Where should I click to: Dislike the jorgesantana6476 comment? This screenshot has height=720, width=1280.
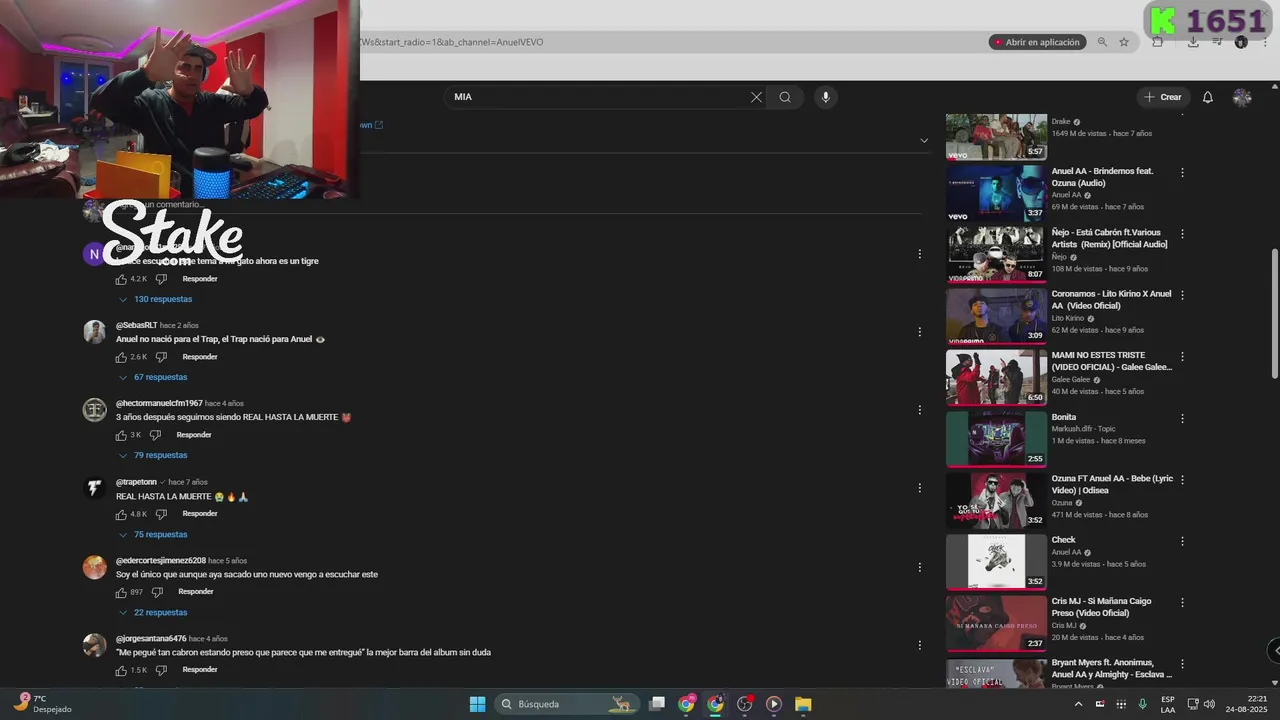161,670
